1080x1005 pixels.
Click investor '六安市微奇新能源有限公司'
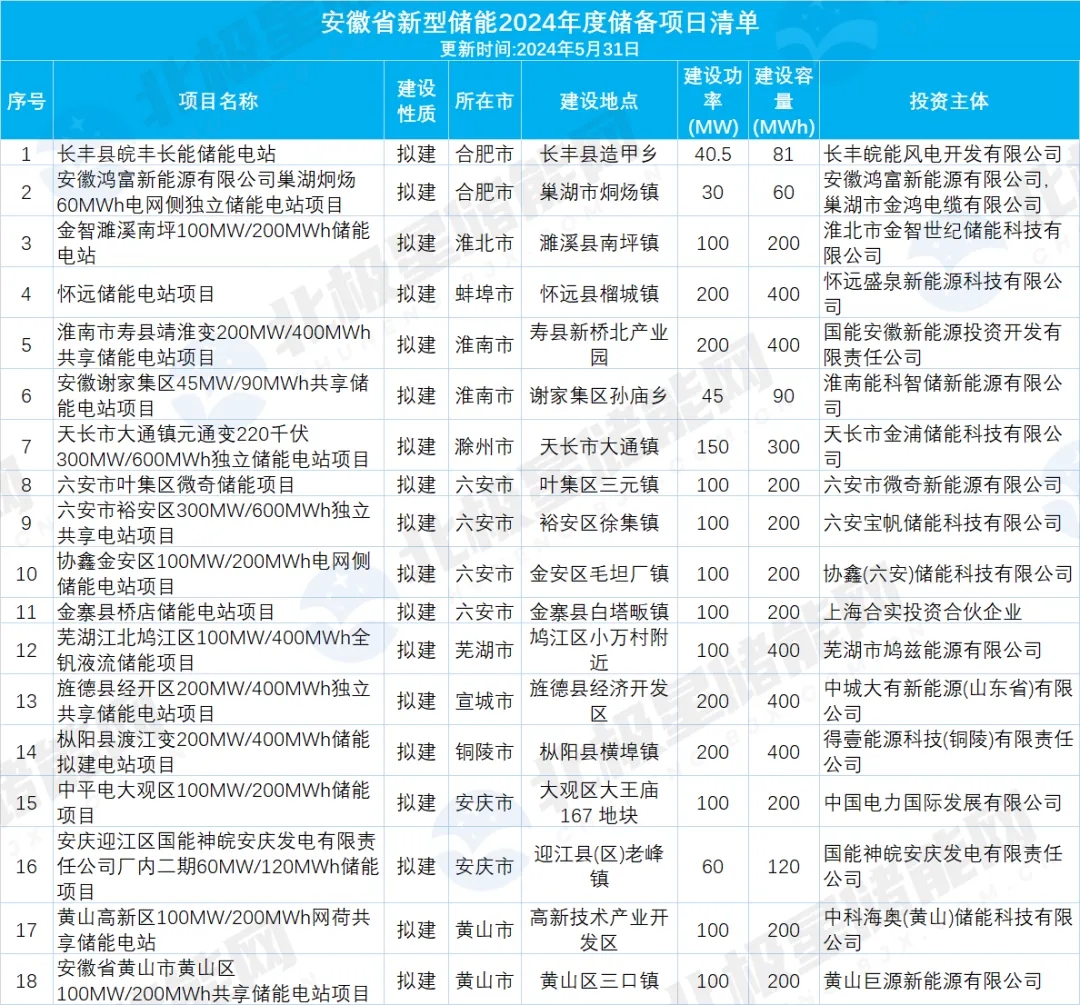[943, 485]
